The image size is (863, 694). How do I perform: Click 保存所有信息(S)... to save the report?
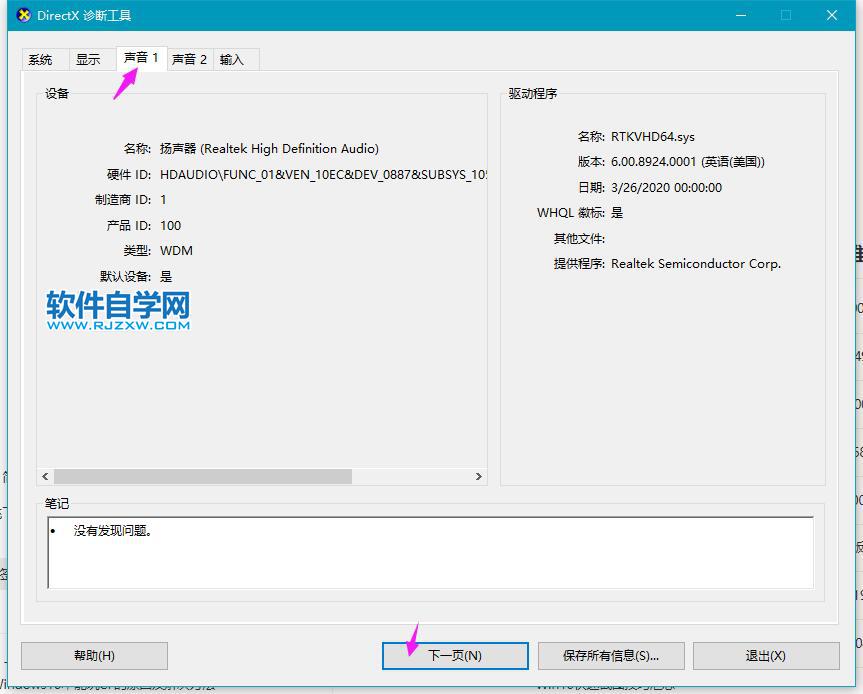[x=611, y=656]
